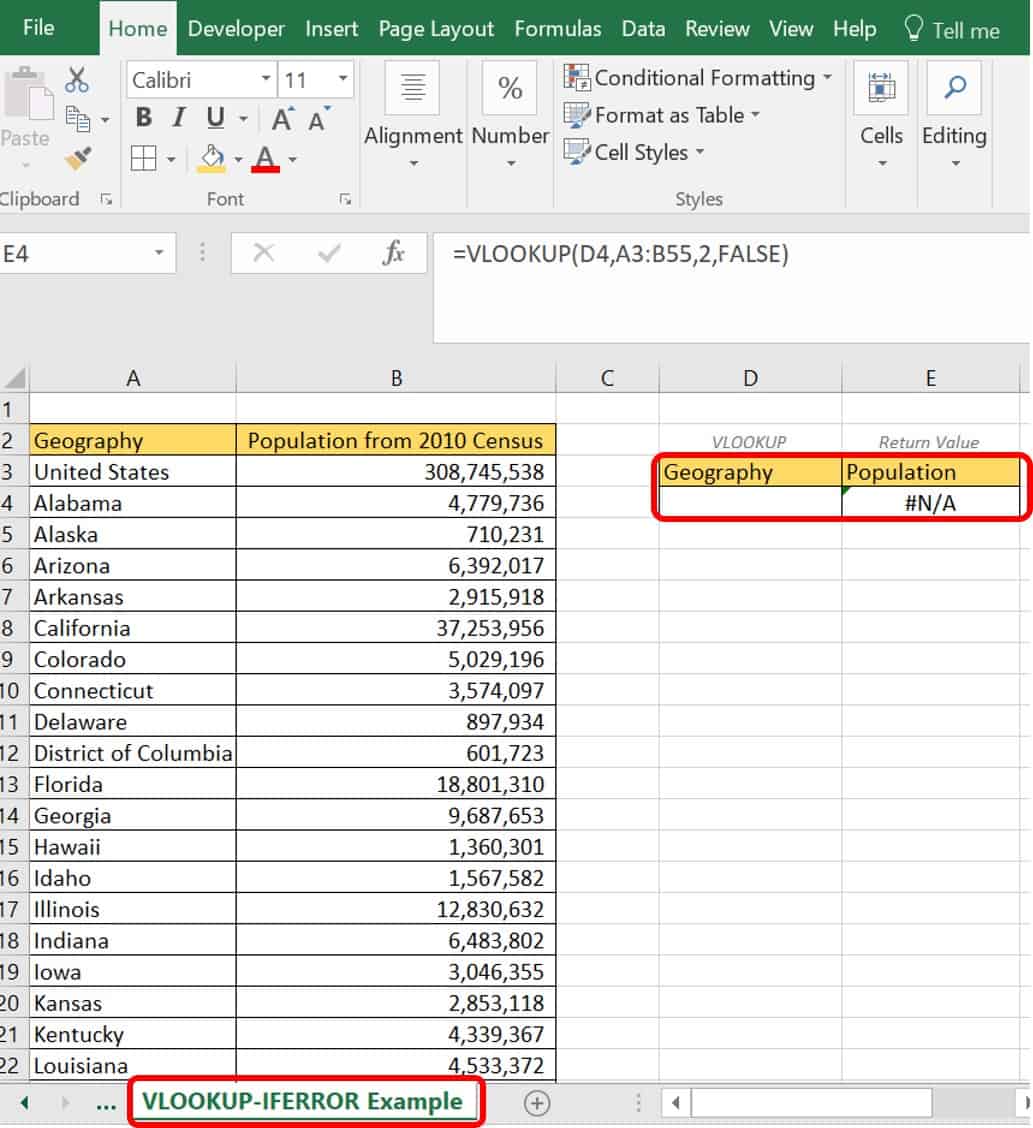Image resolution: width=1033 pixels, height=1128 pixels.
Task: Click the Increase Font Size icon
Action: point(283,119)
